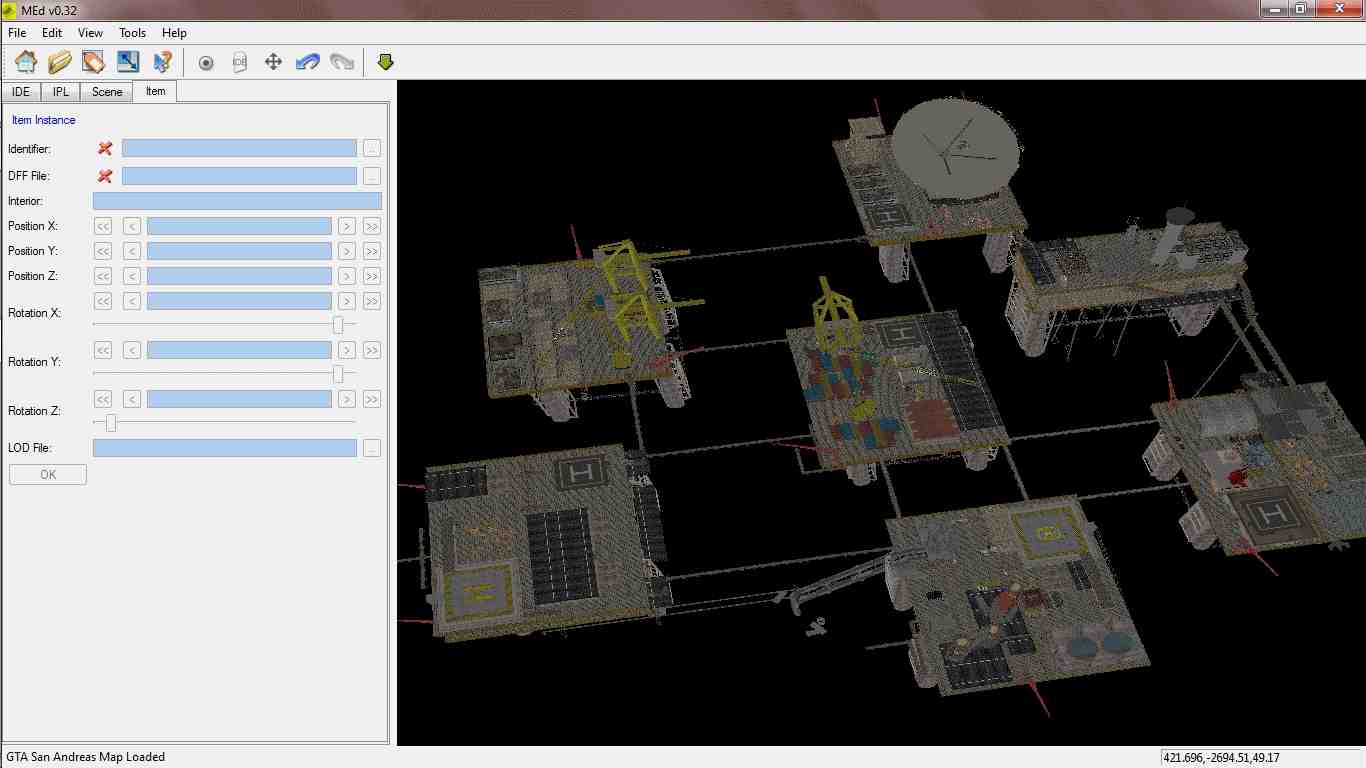The image size is (1366, 768).
Task: Select the four-way move arrows tool
Action: [x=273, y=62]
